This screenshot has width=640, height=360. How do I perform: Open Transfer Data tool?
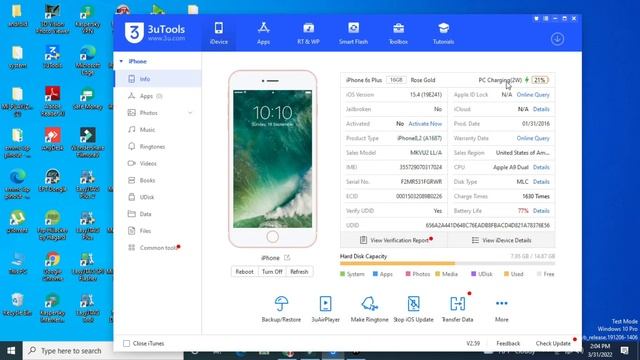(x=458, y=309)
